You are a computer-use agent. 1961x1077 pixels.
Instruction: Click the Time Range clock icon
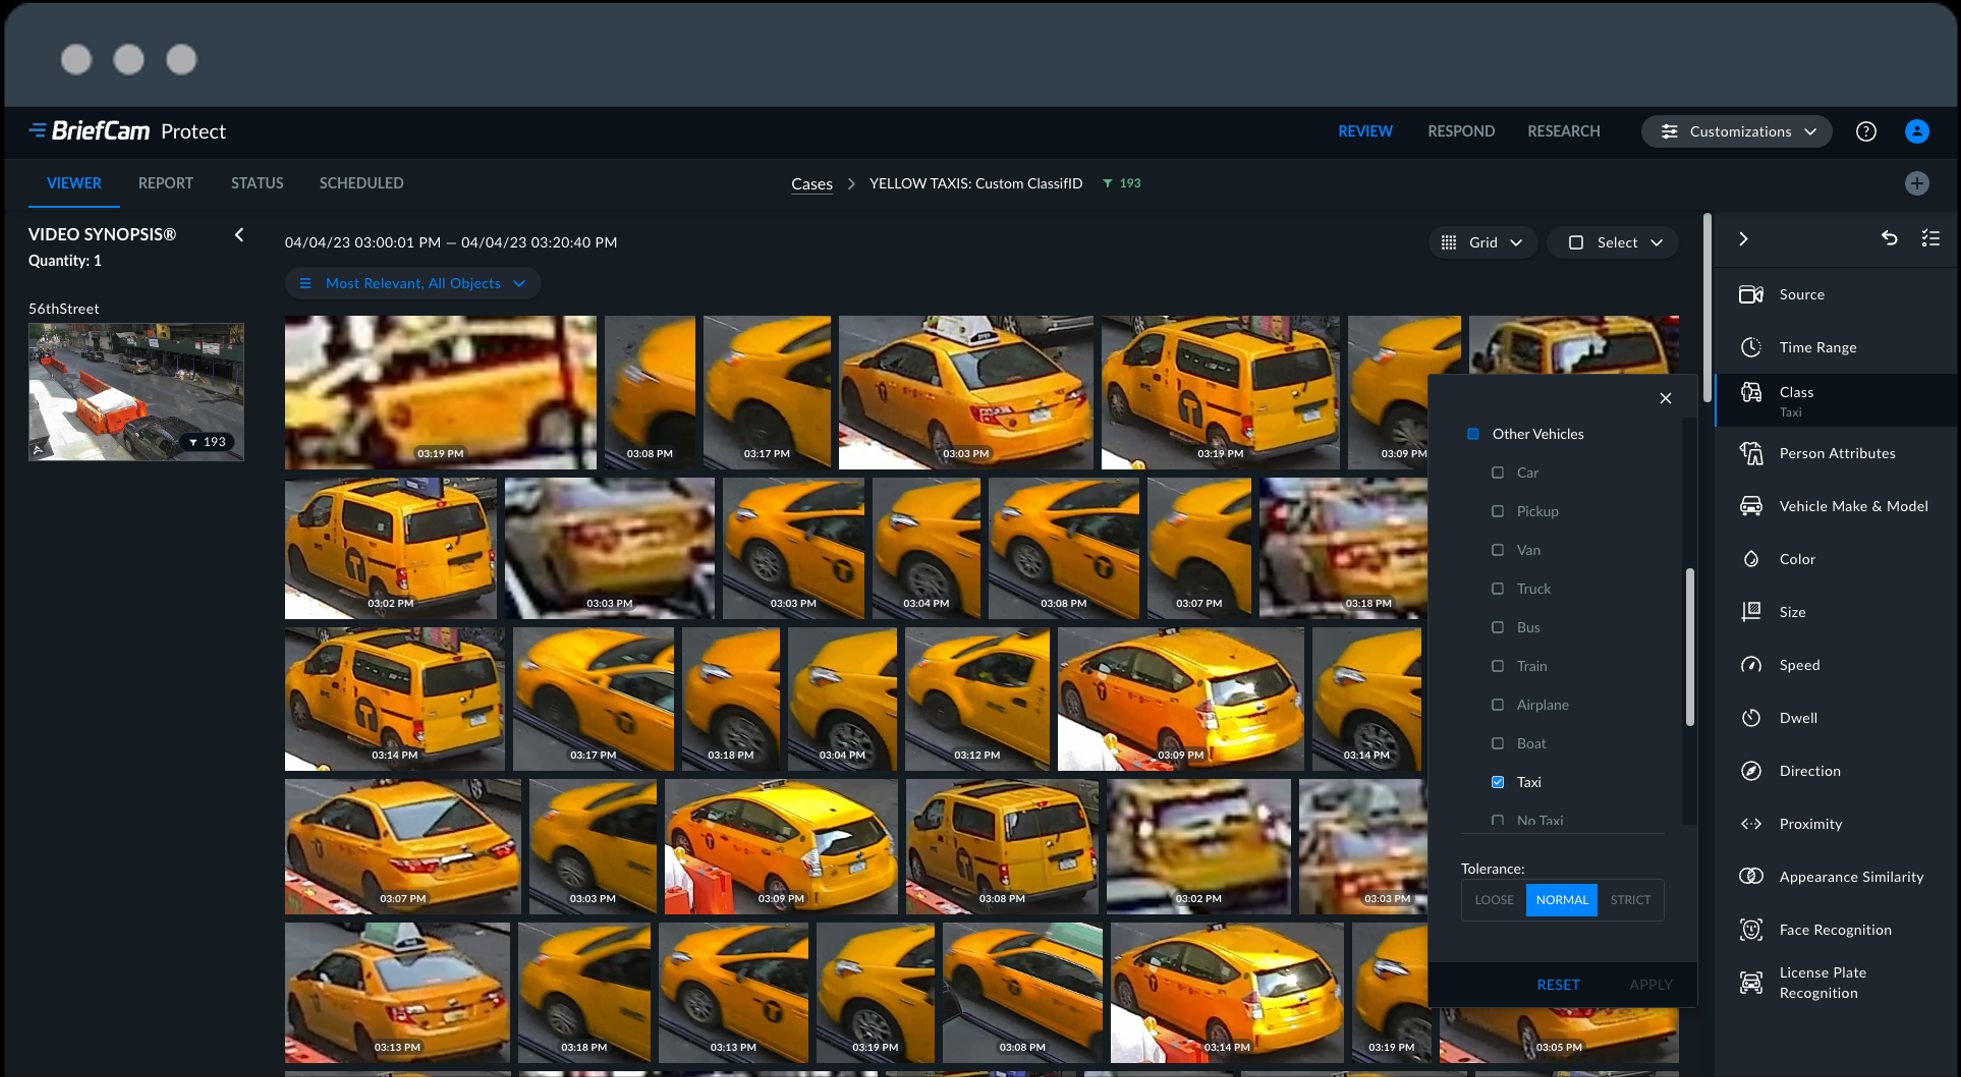point(1750,347)
